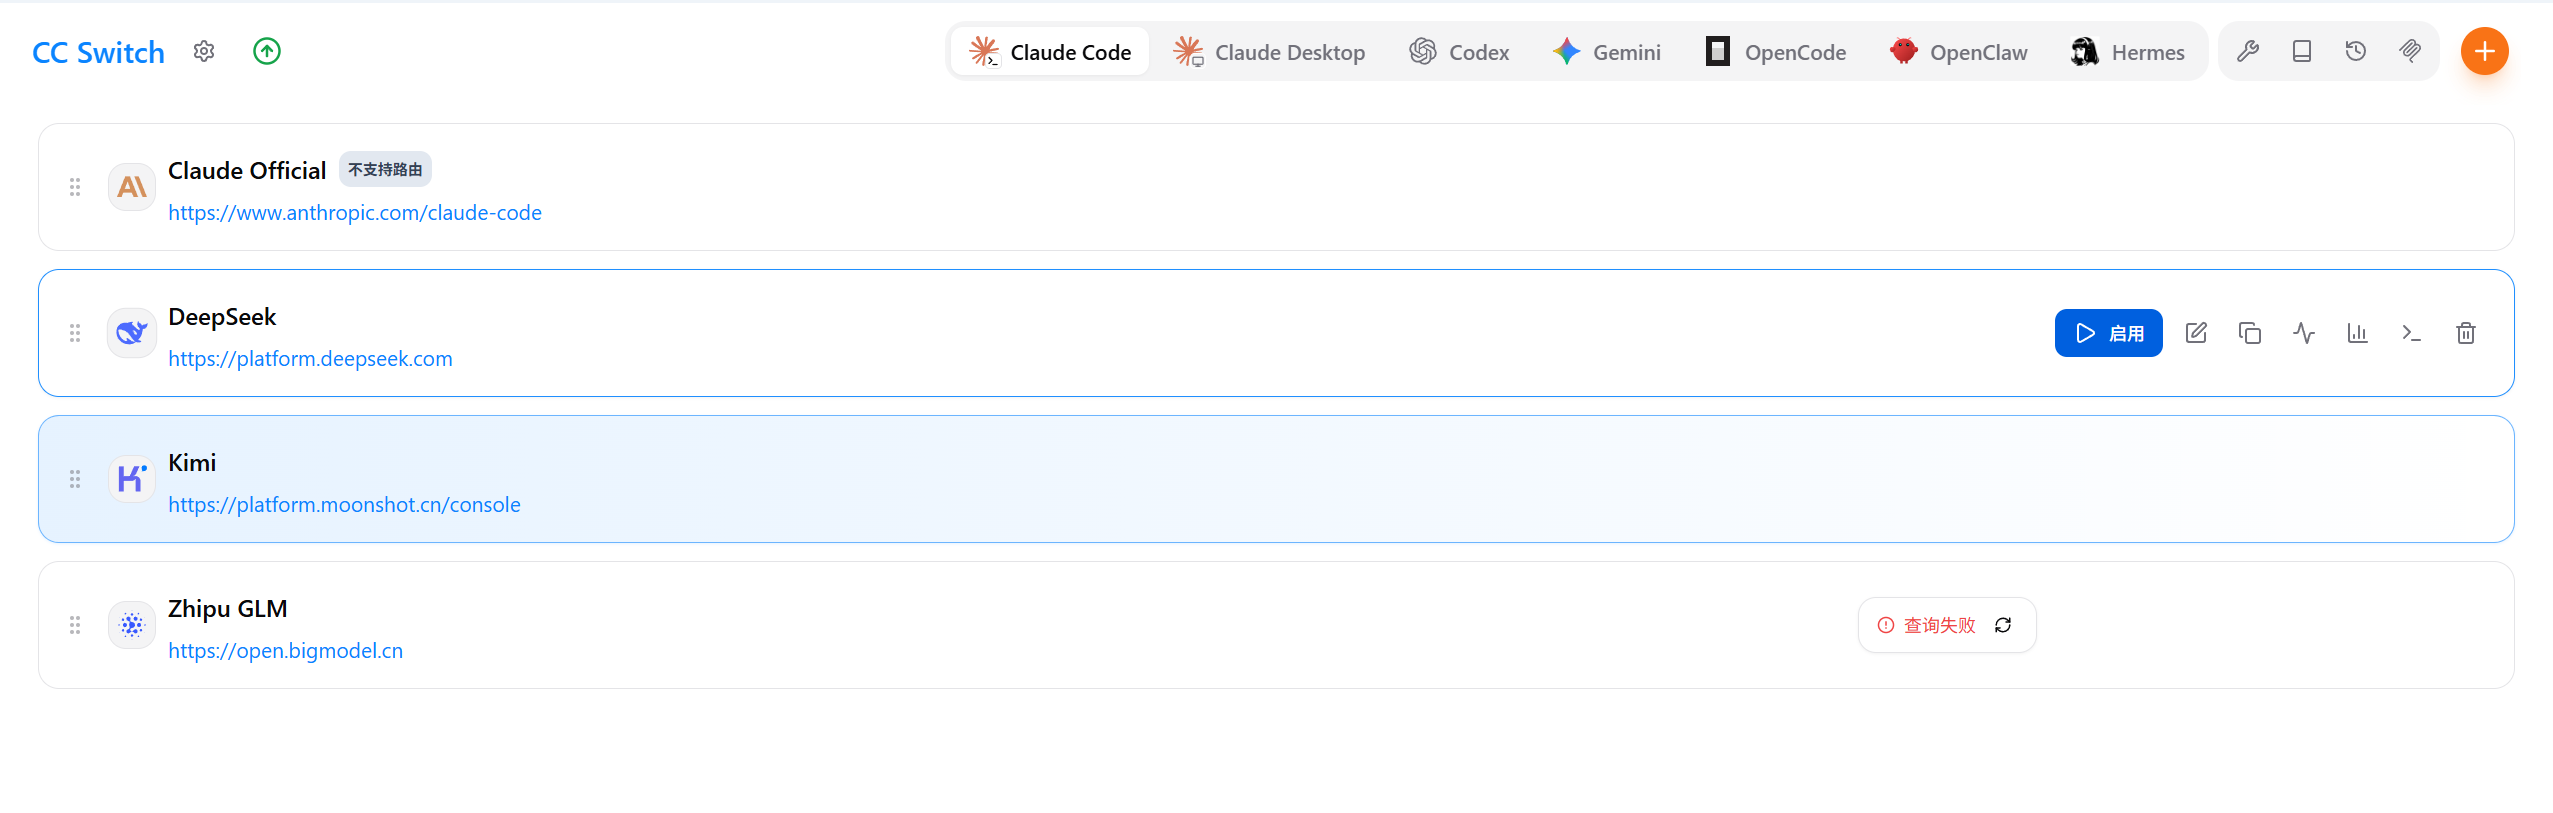Open DeepSeek usage bar chart icon
The width and height of the screenshot is (2553, 813).
2358,333
